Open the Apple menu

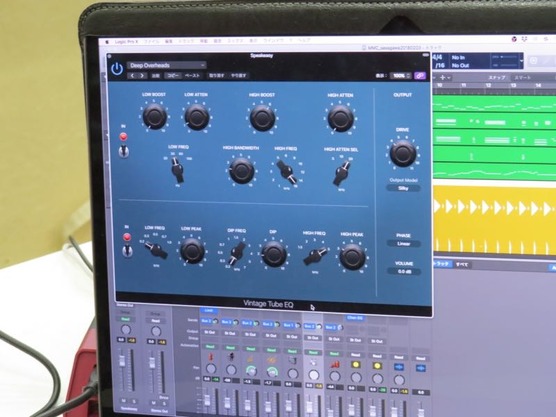[x=107, y=42]
